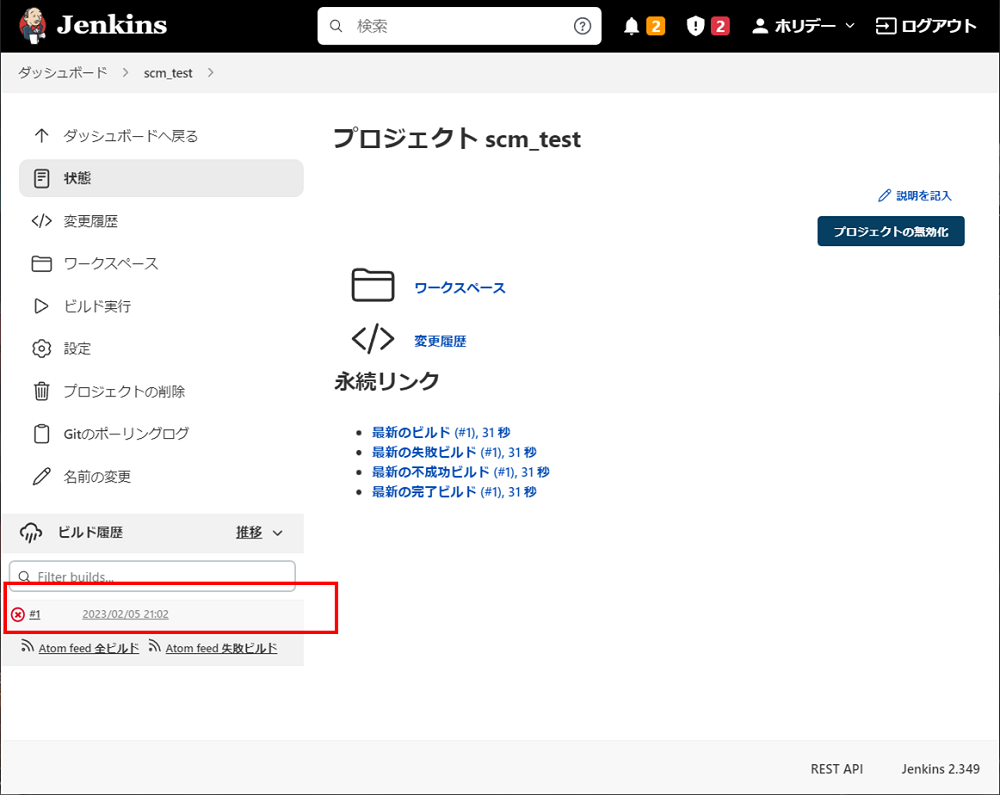Click the logout door icon
The width and height of the screenshot is (1000, 795).
click(x=885, y=26)
